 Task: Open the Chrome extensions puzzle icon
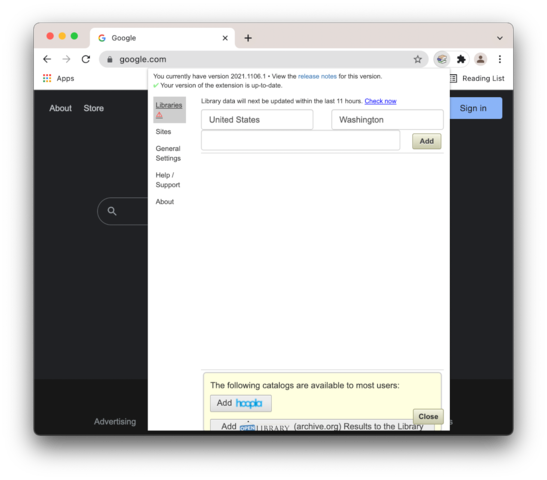coord(461,59)
